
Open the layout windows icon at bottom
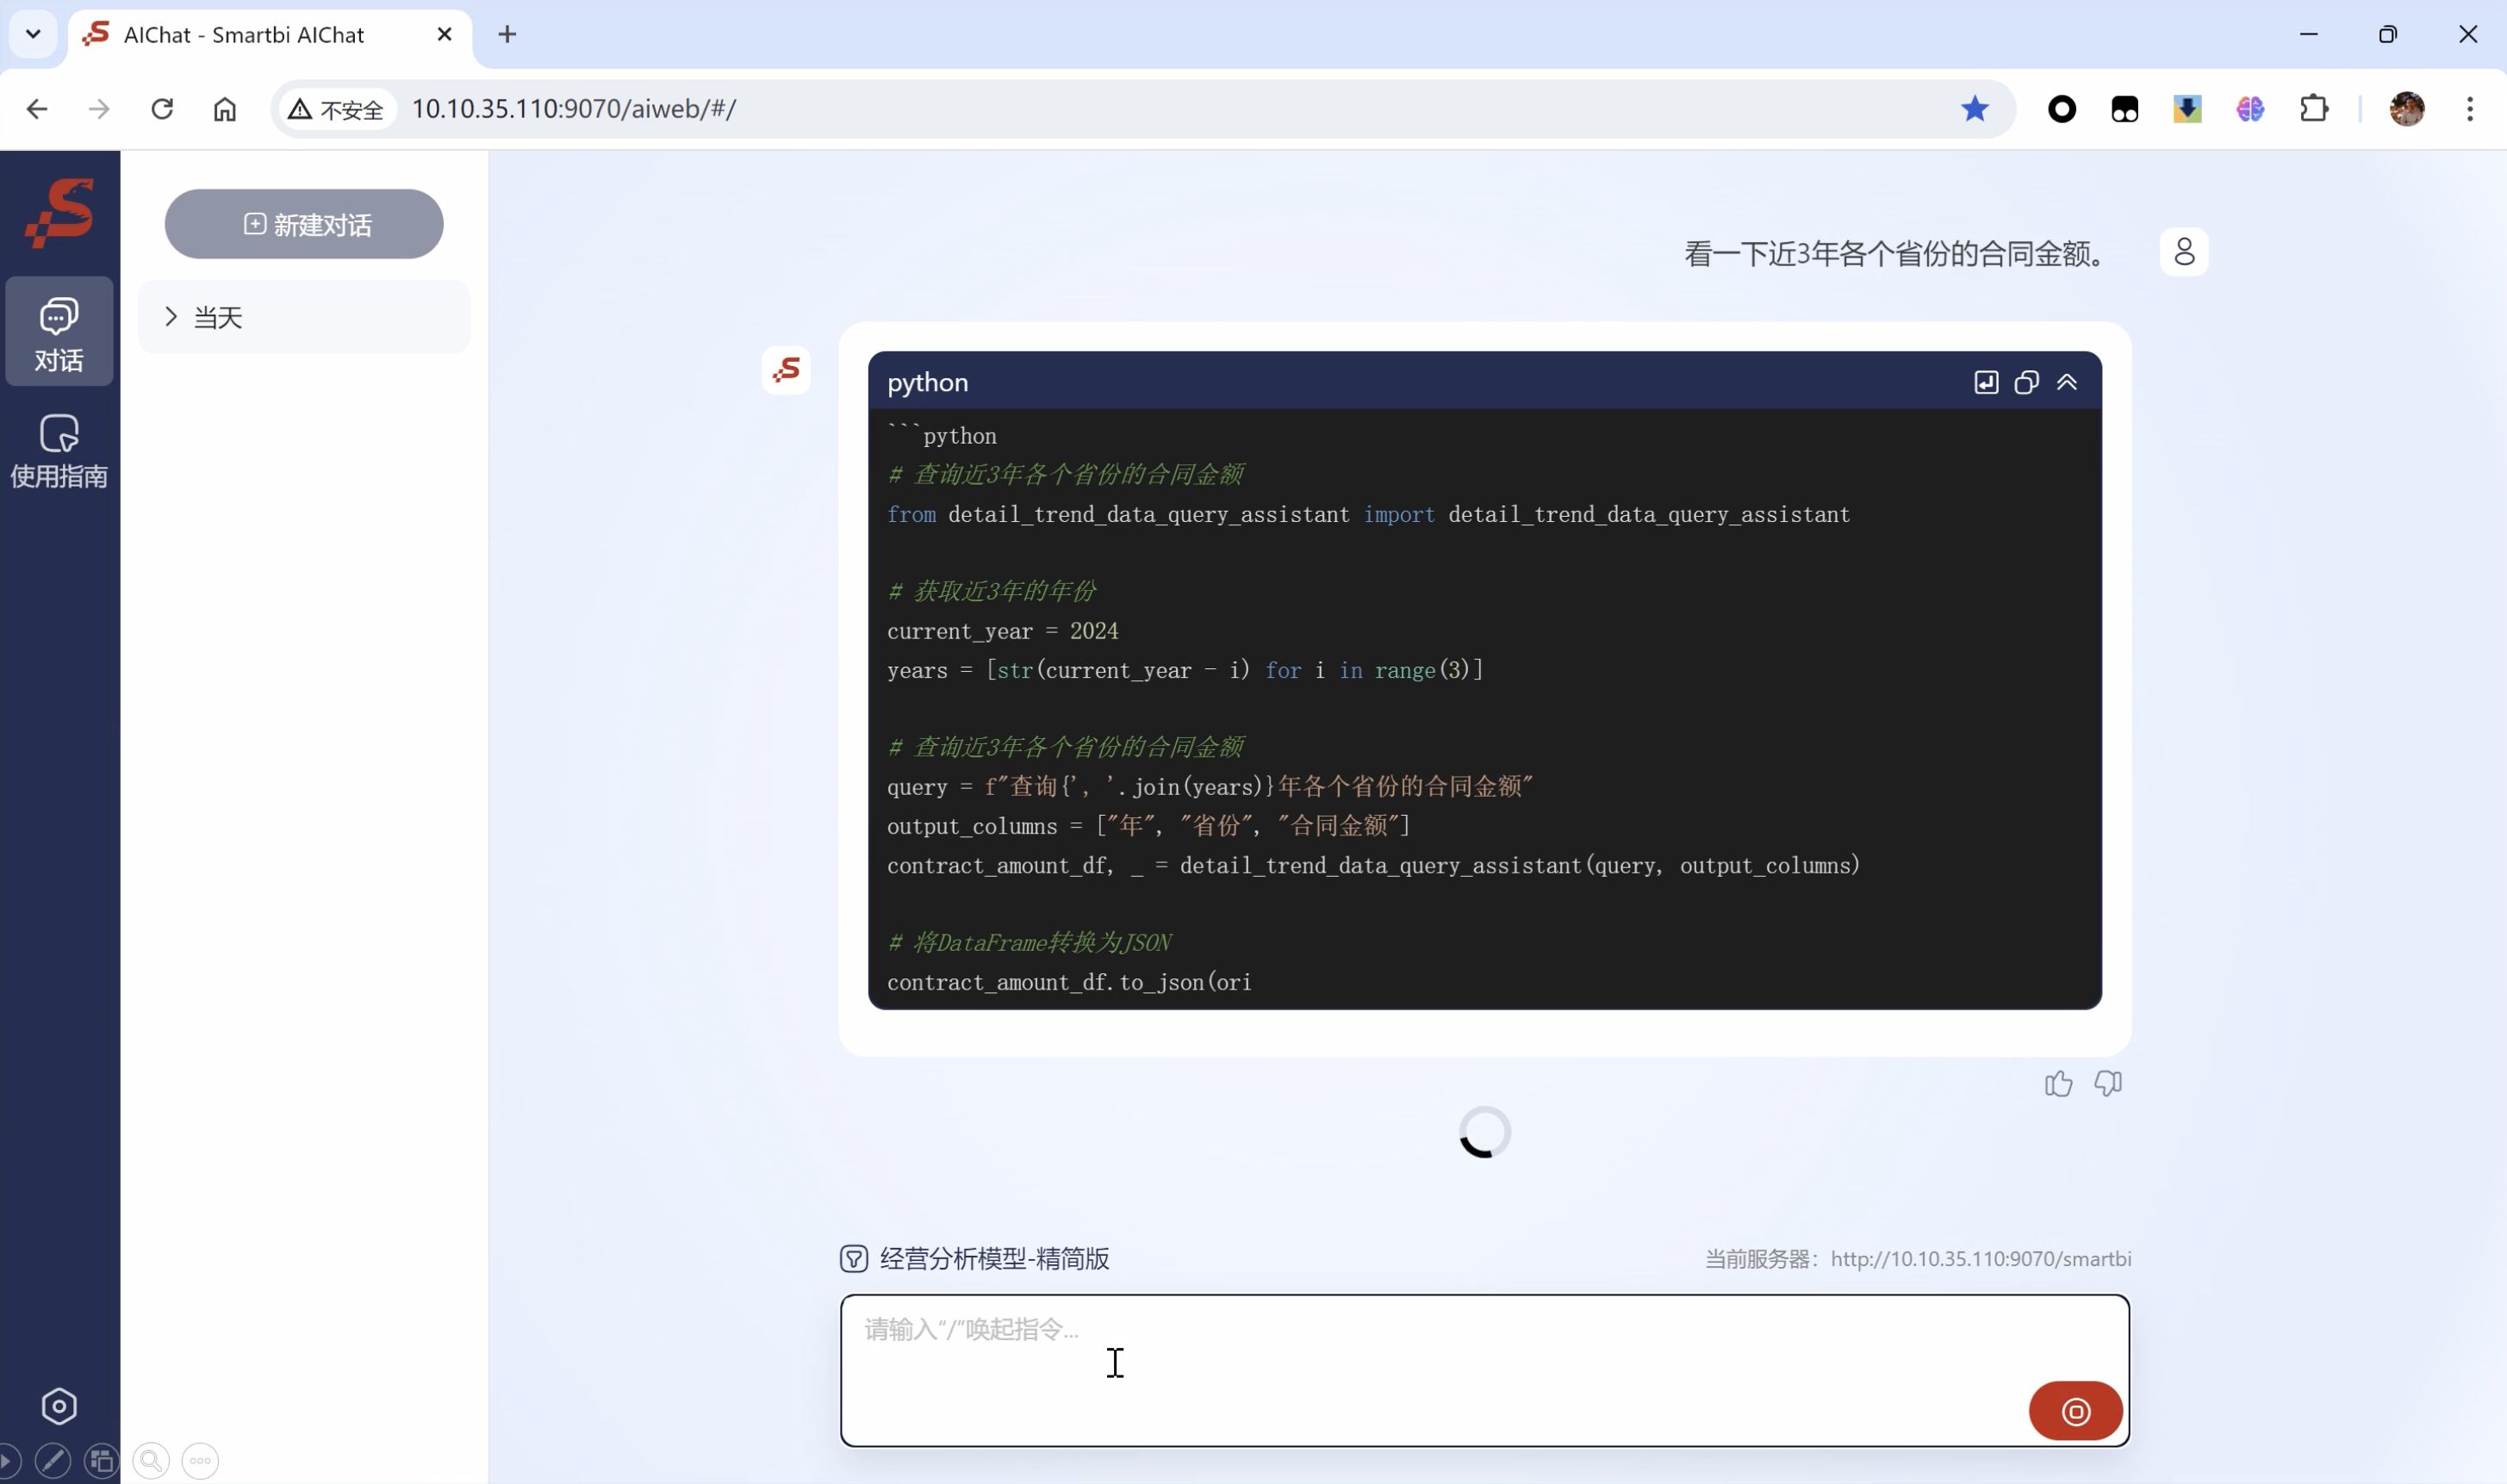tap(102, 1461)
